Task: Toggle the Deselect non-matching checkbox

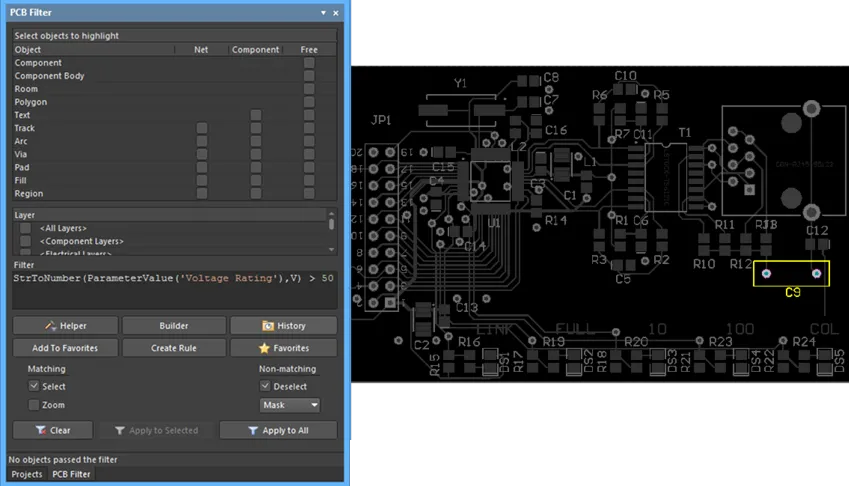Action: 265,386
